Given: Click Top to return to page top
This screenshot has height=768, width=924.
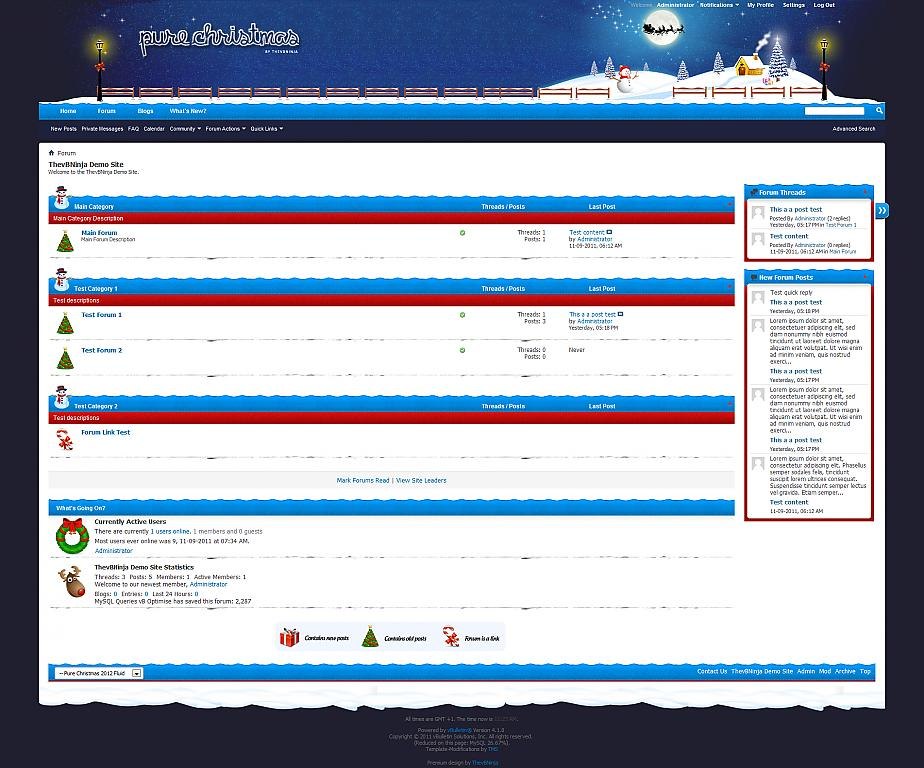Looking at the screenshot, I should pyautogui.click(x=865, y=671).
